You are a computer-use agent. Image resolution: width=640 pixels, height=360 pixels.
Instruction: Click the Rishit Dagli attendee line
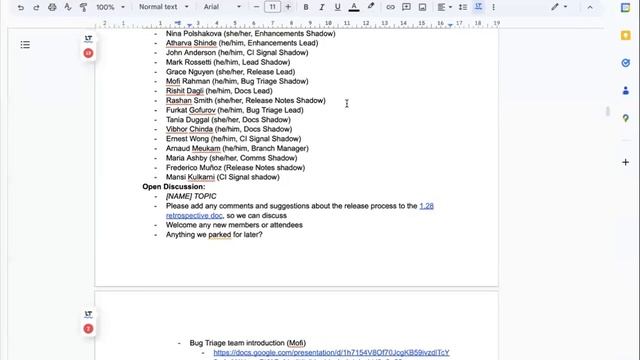click(x=219, y=91)
